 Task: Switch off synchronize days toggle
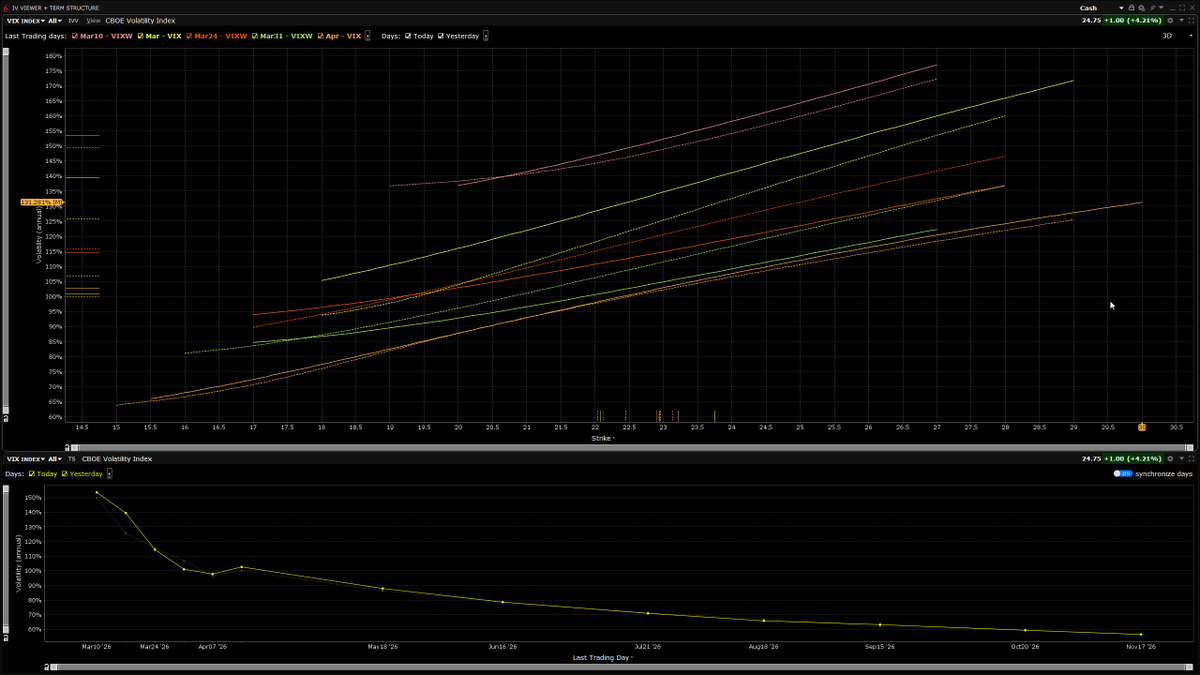pyautogui.click(x=1123, y=473)
